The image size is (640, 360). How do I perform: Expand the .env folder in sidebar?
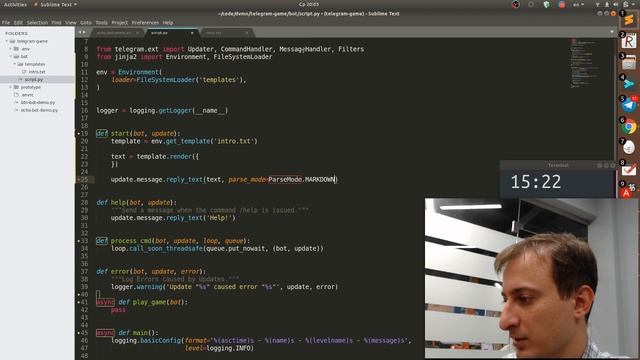[x=11, y=49]
